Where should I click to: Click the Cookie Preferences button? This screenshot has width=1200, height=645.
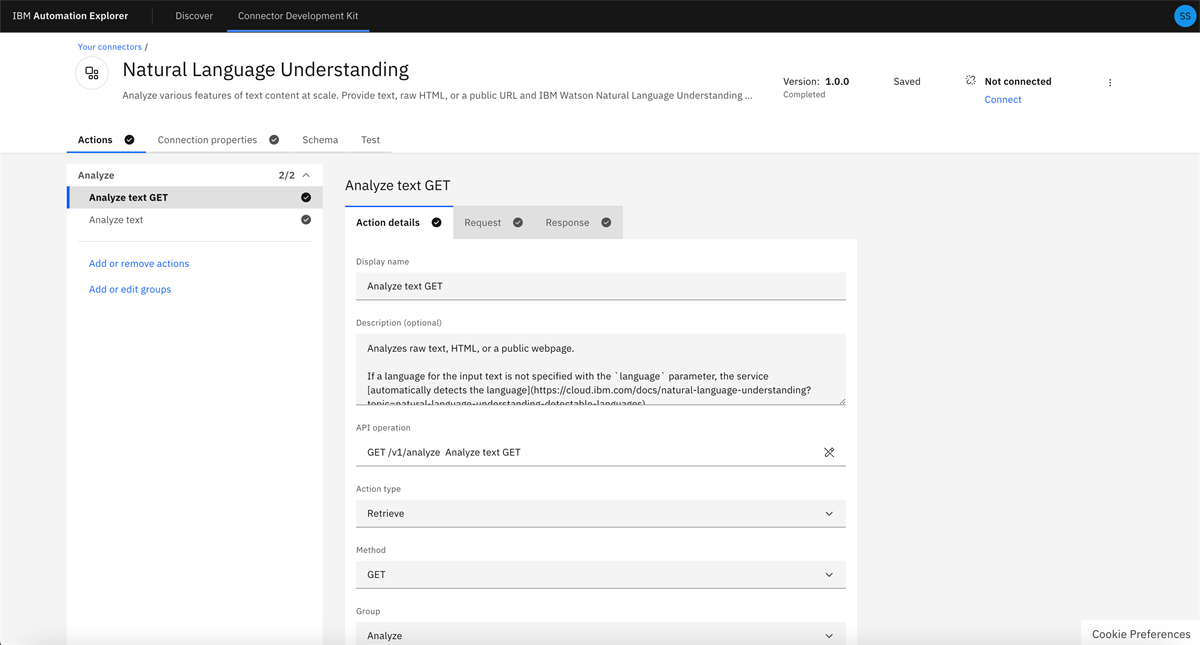click(x=1141, y=634)
